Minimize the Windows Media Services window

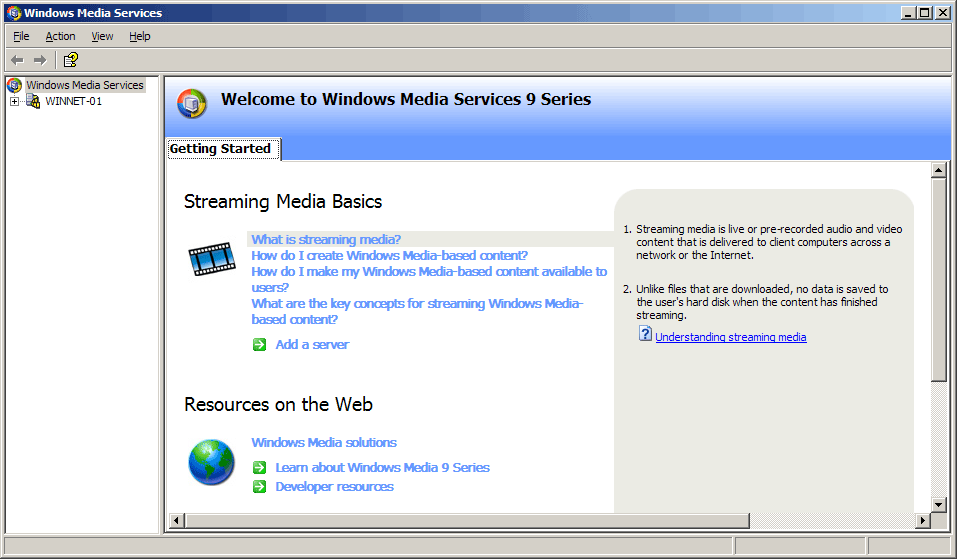pos(909,13)
